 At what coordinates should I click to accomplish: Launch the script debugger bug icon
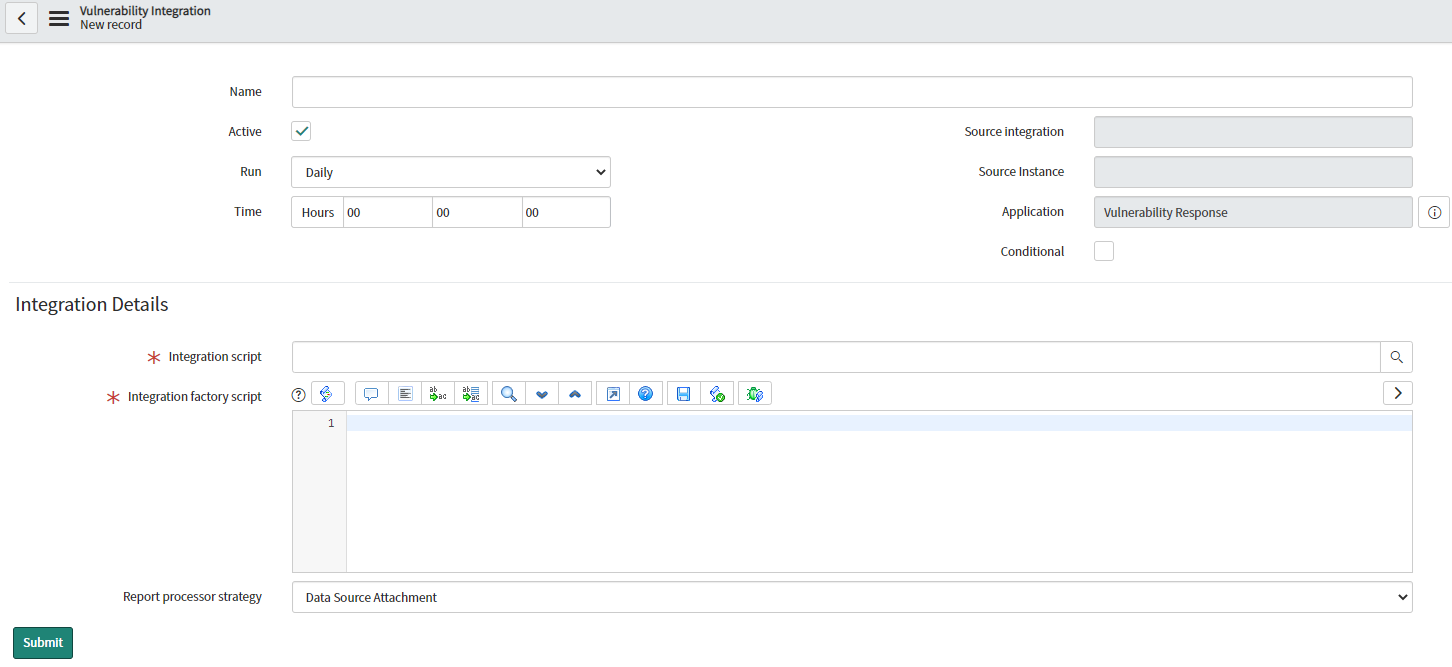pyautogui.click(x=755, y=393)
